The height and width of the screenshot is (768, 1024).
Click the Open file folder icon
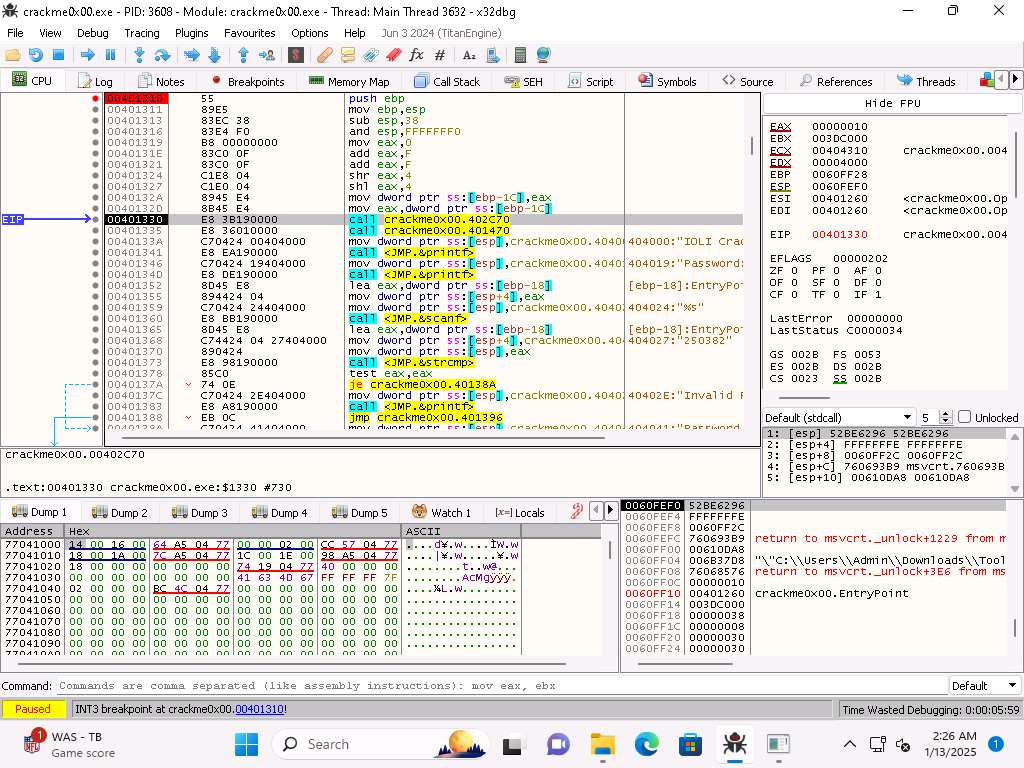13,55
